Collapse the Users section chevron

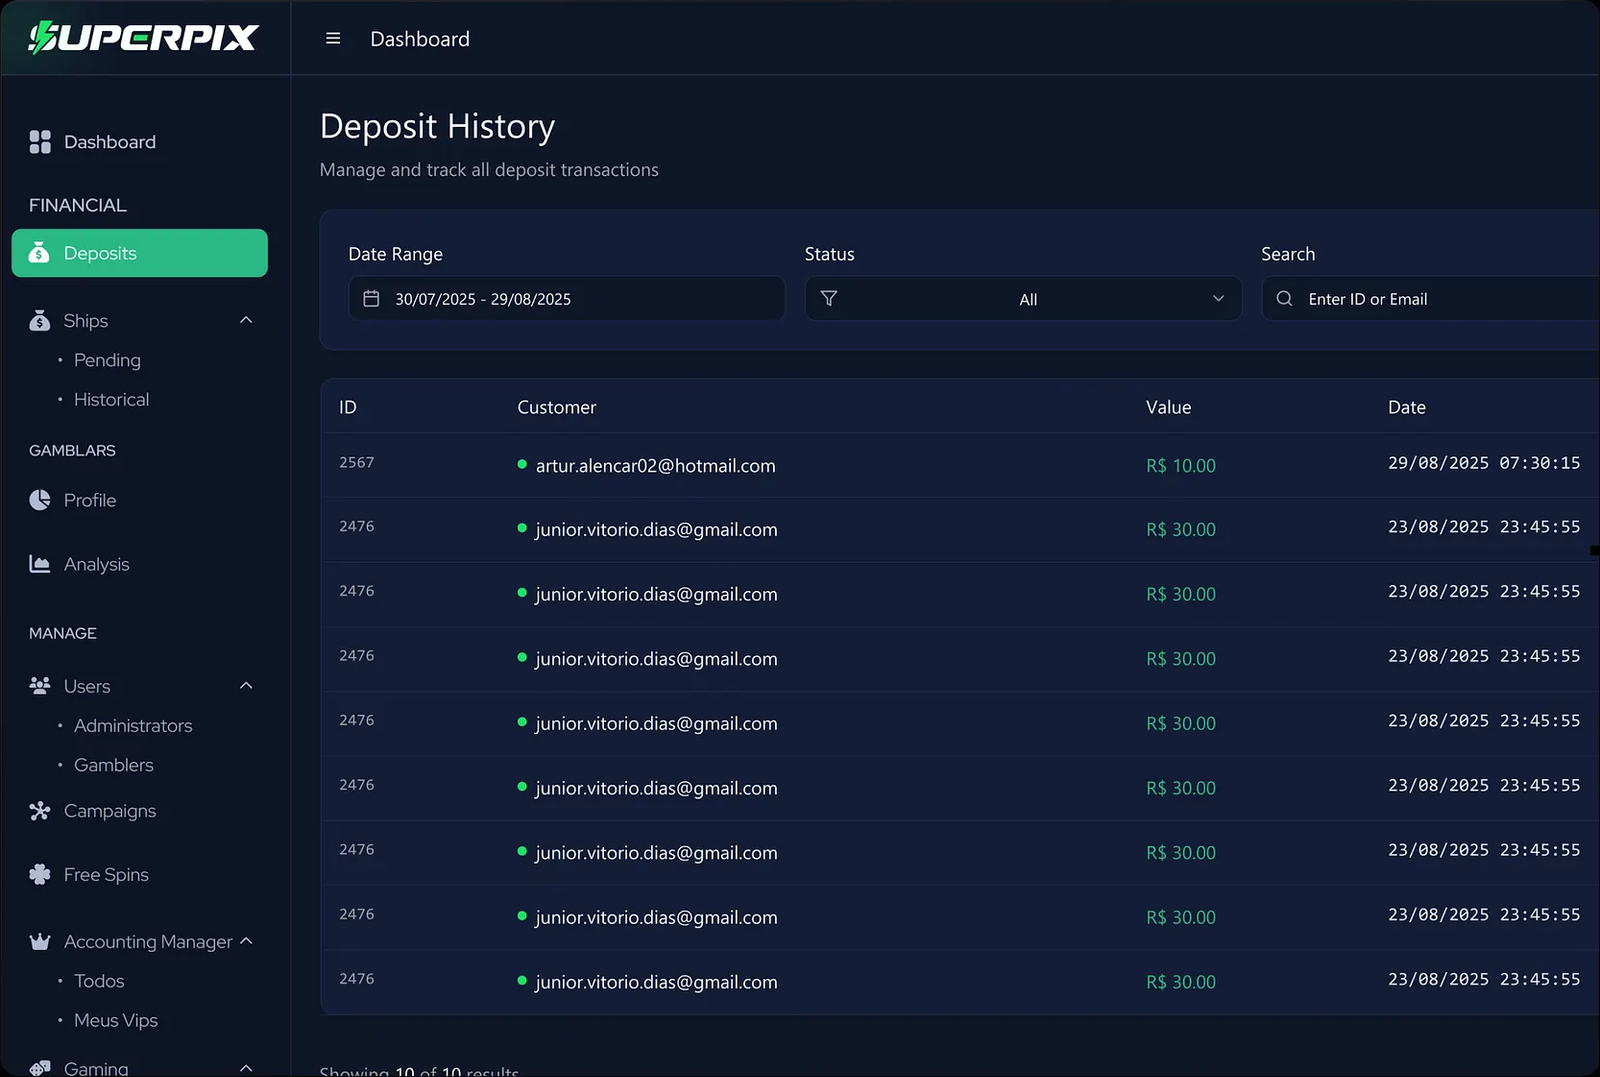coord(246,686)
